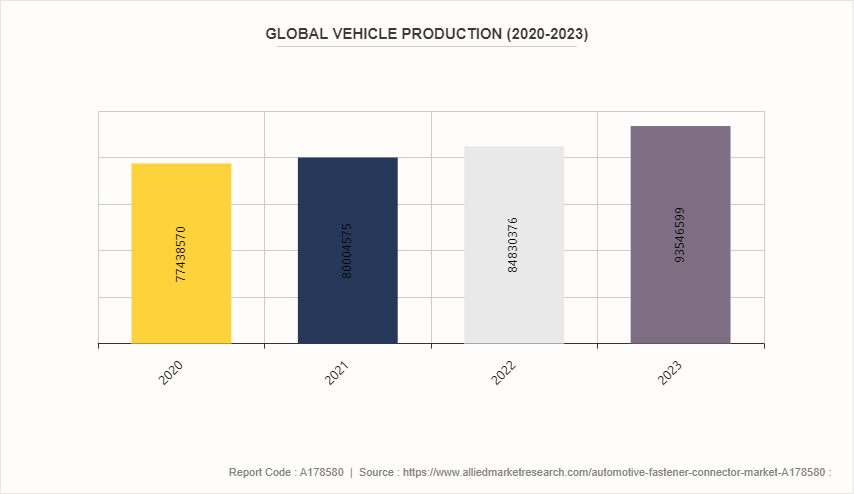
Task: Click the 2022 x-axis label
Action: pyautogui.click(x=506, y=372)
